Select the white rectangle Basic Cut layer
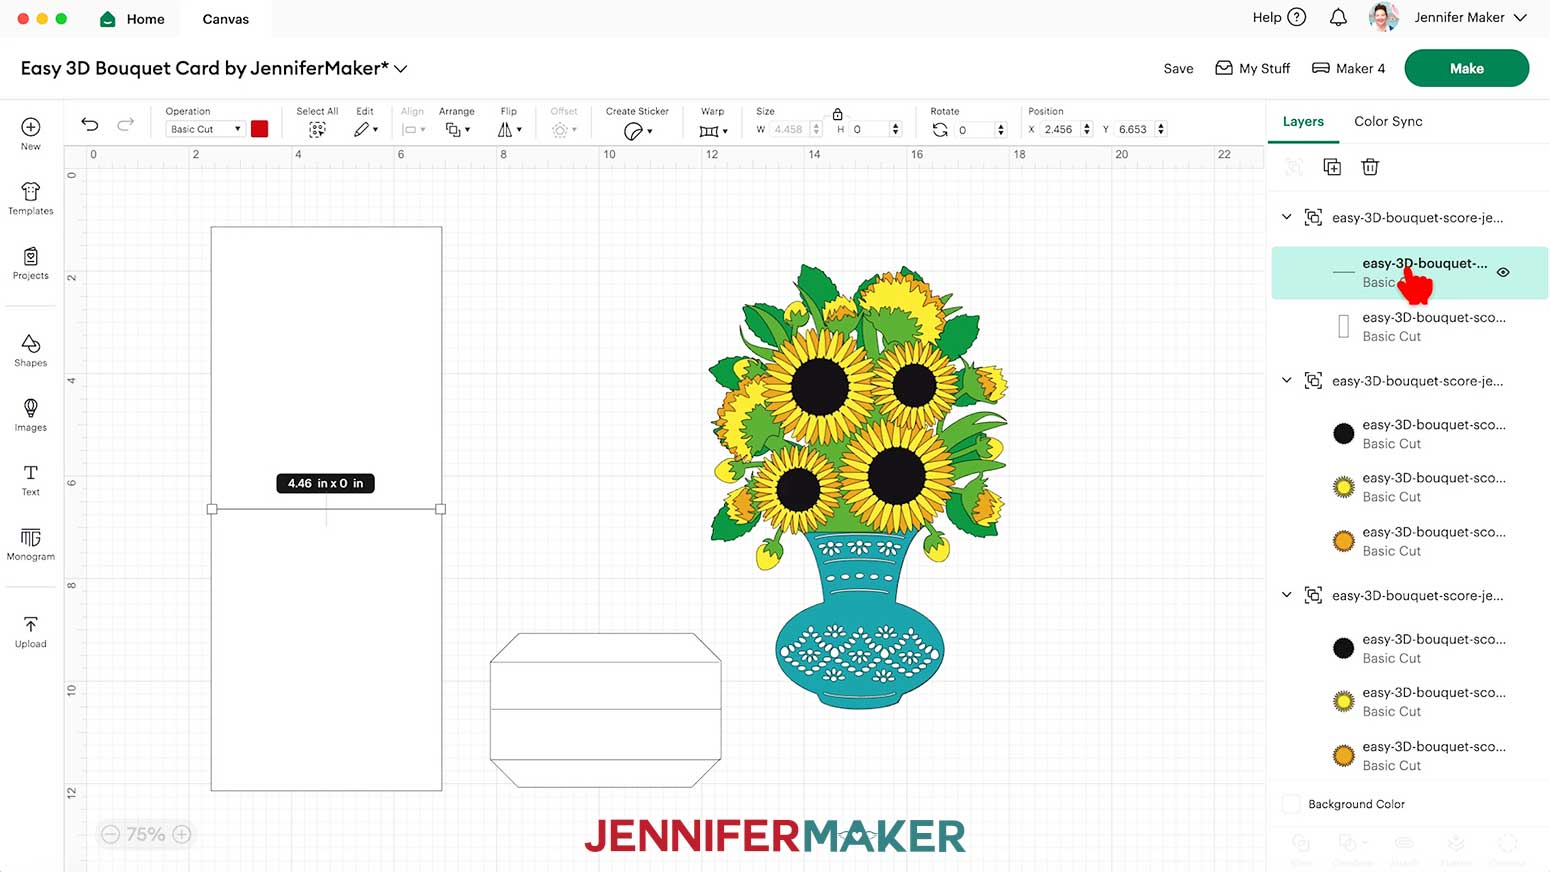Image resolution: width=1550 pixels, height=872 pixels. 1409,327
